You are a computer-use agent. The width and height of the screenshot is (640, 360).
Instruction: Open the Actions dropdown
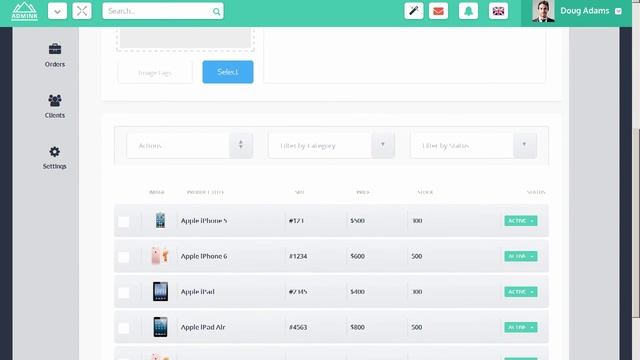pos(190,145)
